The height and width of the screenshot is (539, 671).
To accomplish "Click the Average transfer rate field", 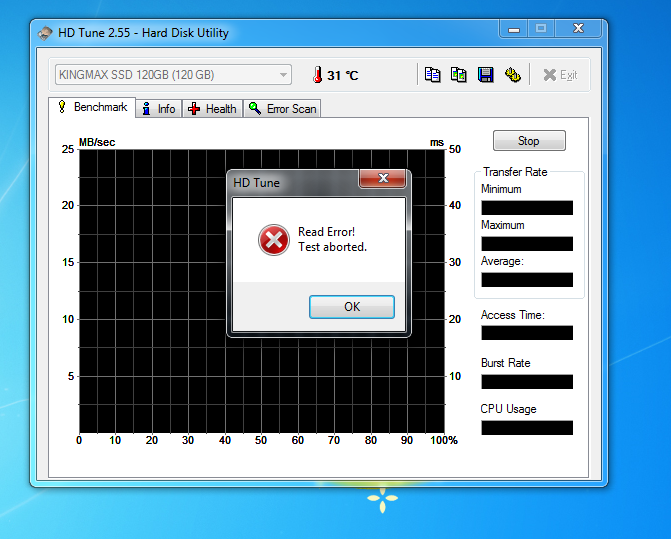I will 527,280.
